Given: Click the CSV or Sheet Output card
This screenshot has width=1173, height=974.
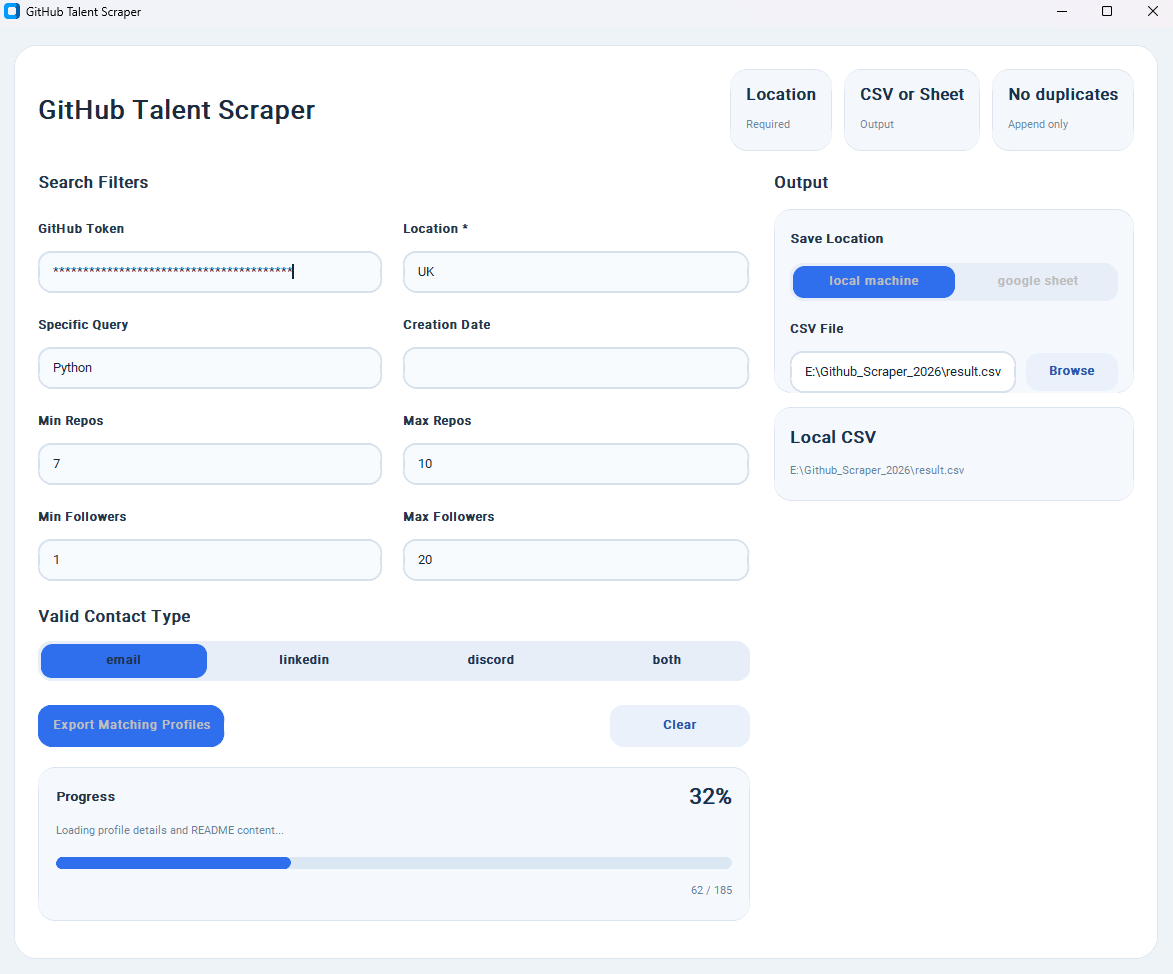Looking at the screenshot, I should (x=911, y=110).
